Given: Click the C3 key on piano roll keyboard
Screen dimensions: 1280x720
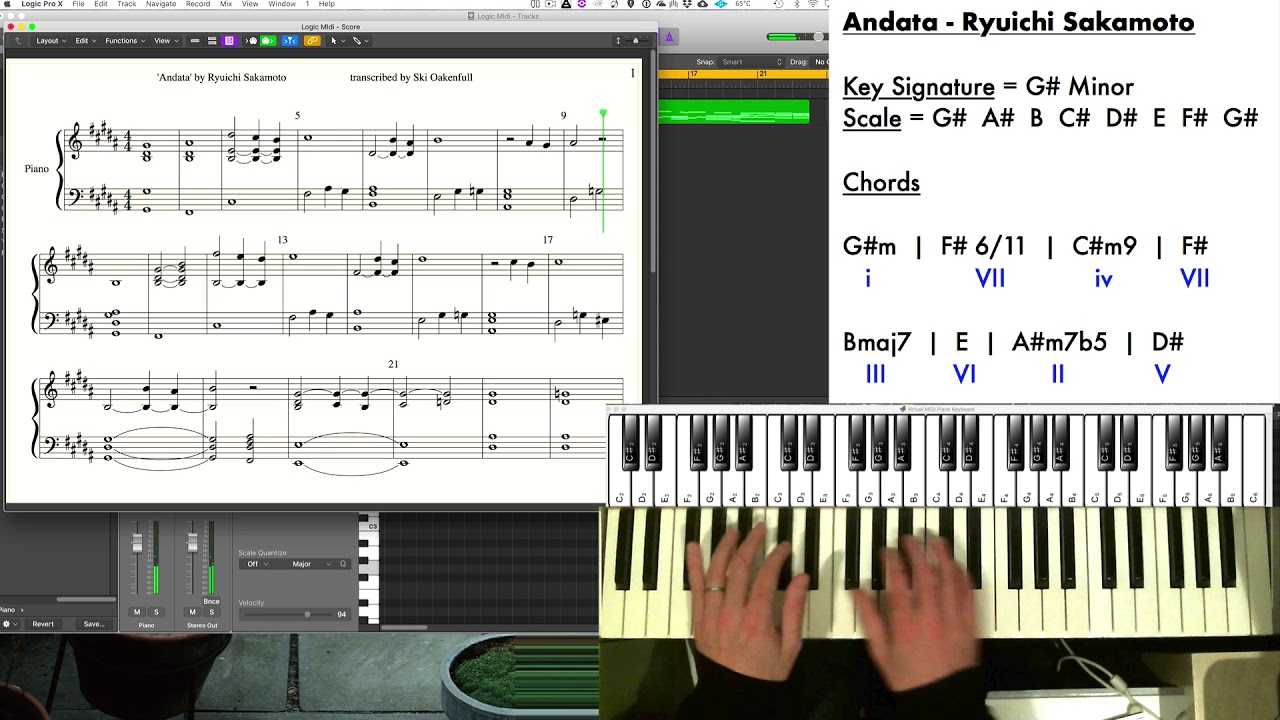Looking at the screenshot, I should click(369, 526).
